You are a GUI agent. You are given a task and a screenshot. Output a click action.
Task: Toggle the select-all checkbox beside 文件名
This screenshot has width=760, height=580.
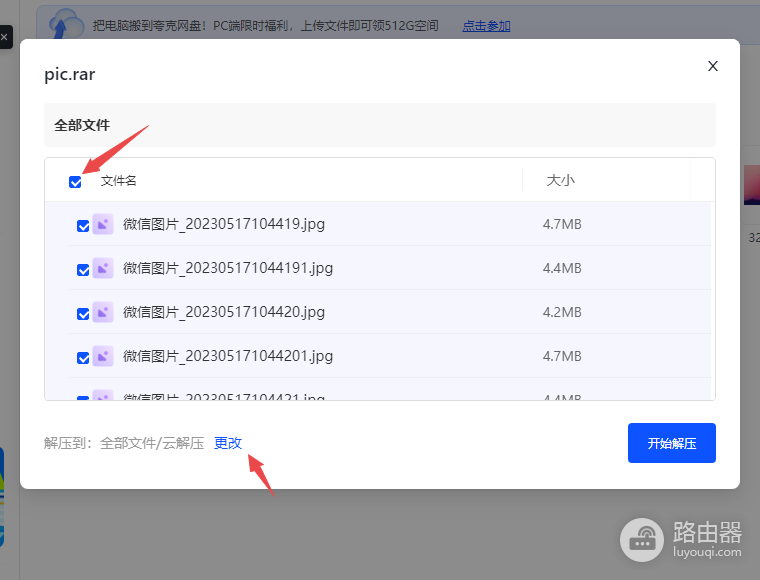[x=75, y=182]
